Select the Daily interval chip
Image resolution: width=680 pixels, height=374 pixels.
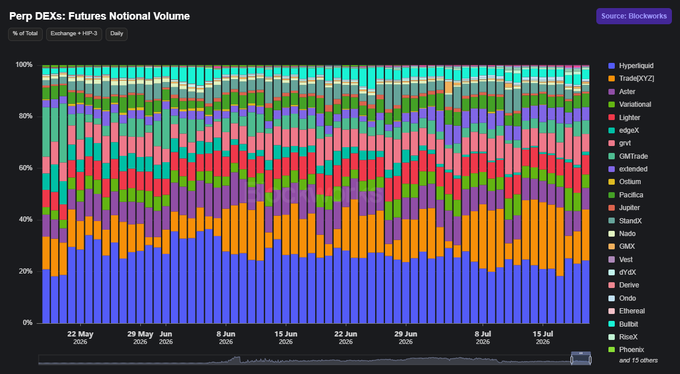pos(117,34)
